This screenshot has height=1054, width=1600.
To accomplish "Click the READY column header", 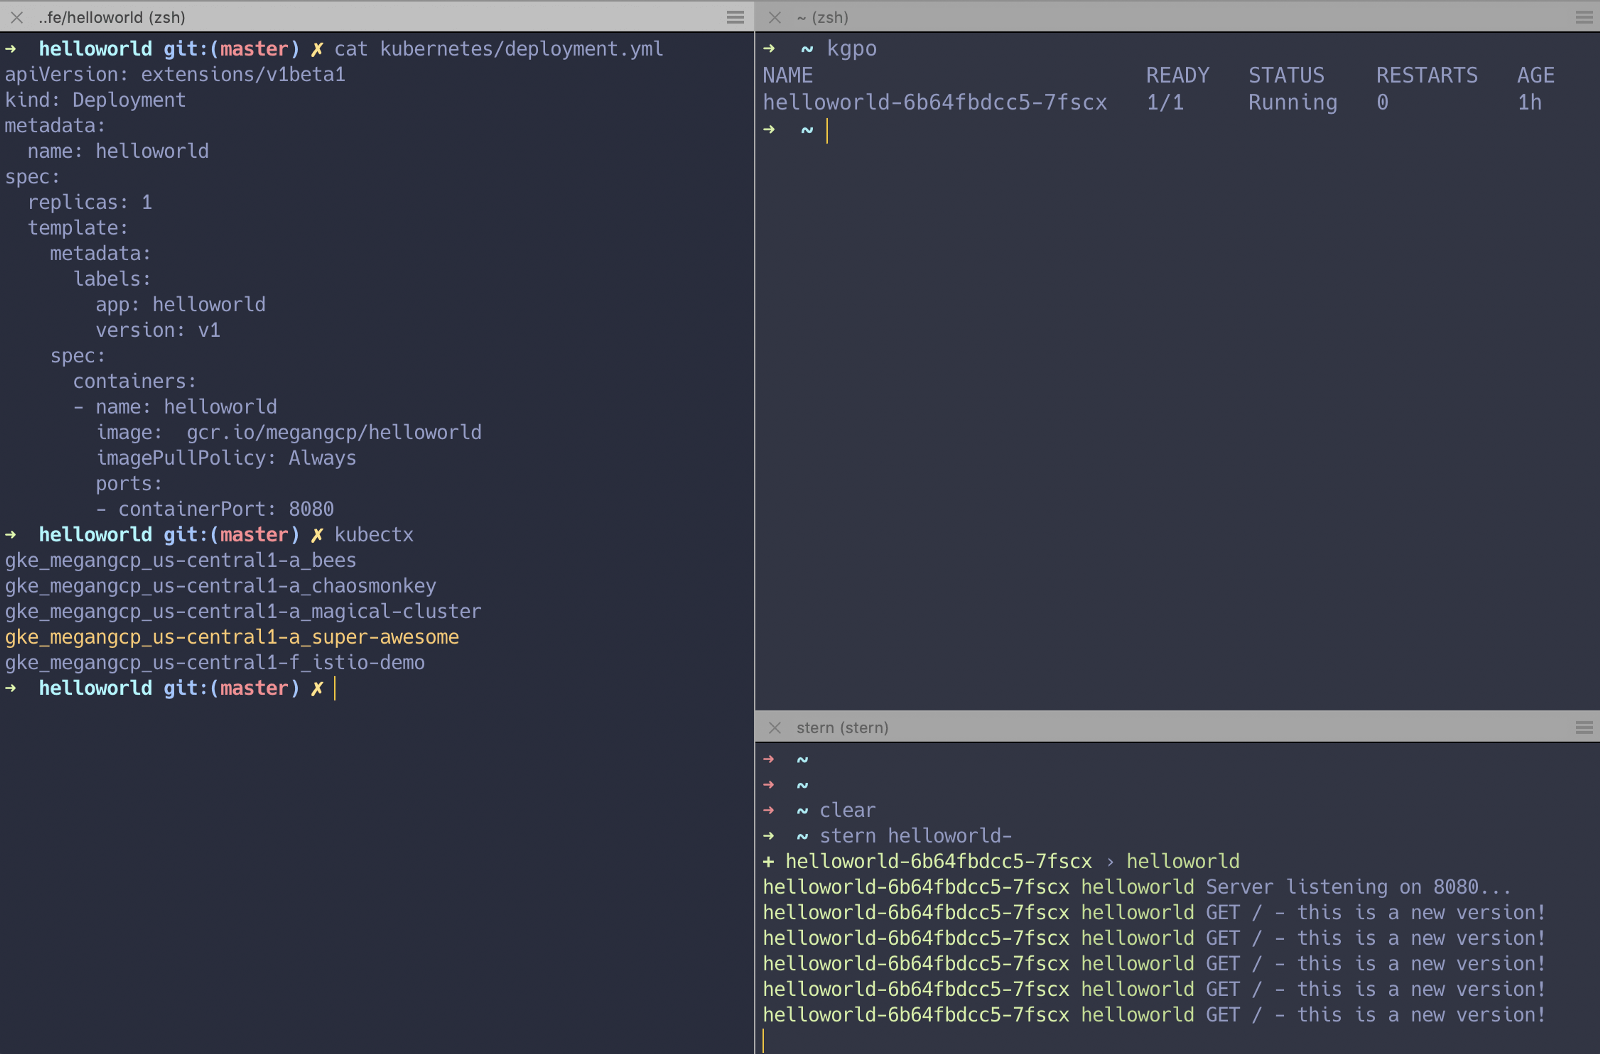I will point(1178,76).
